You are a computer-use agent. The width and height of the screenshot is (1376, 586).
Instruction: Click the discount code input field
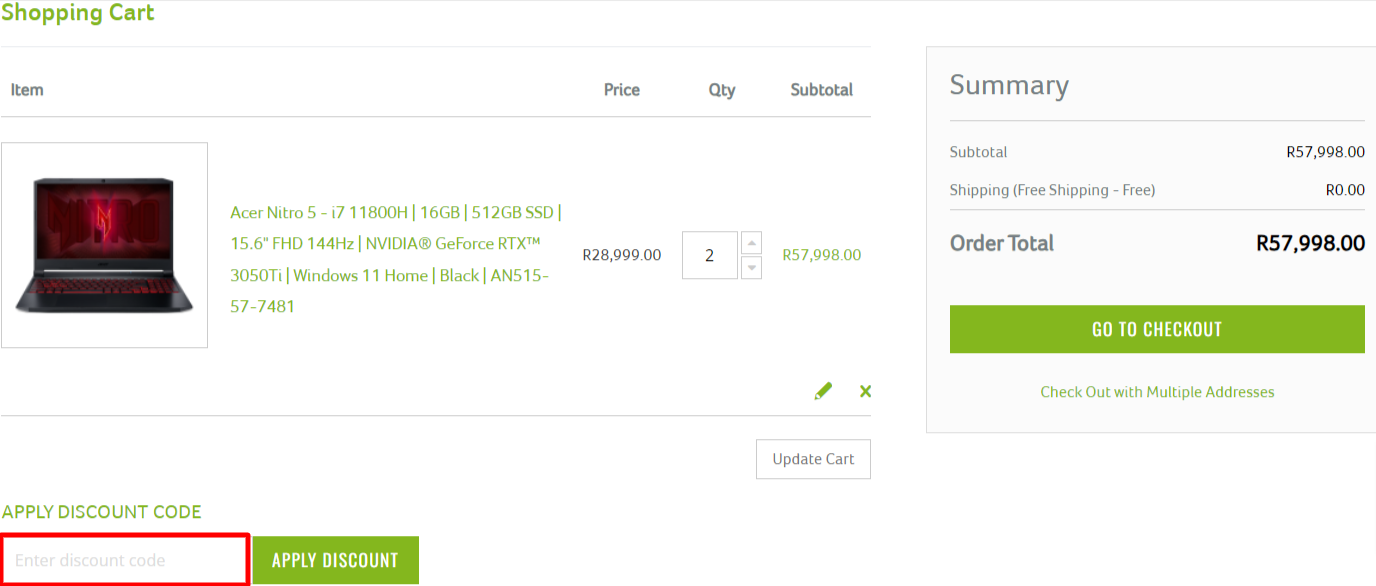[124, 559]
